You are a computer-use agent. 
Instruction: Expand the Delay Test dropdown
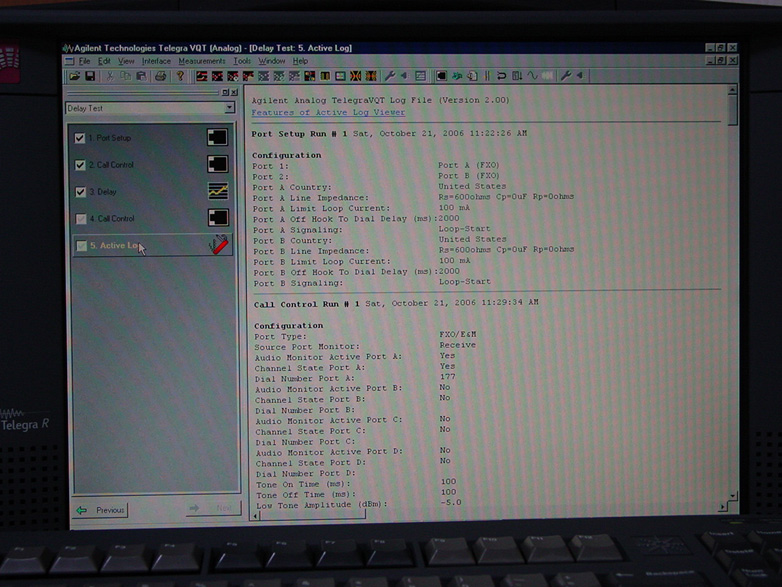(229, 108)
